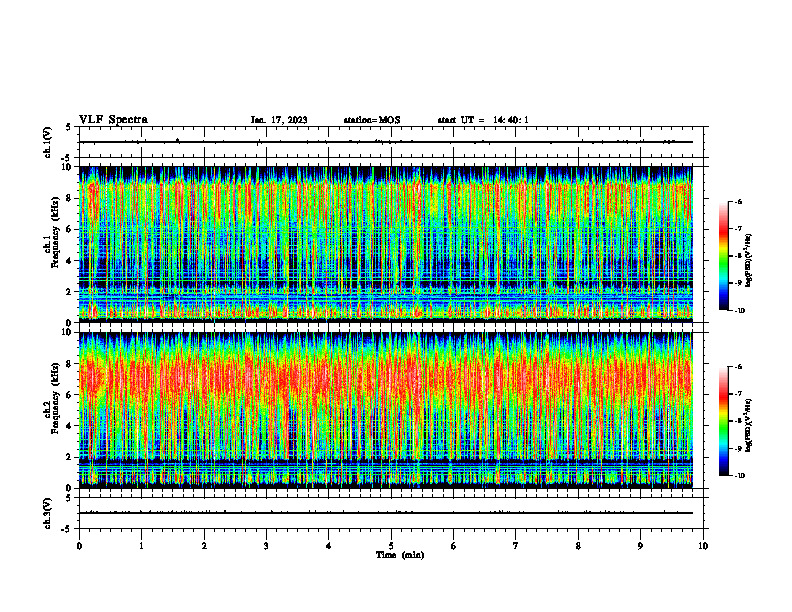
Task: Click time axis tick label "6"
Action: pyautogui.click(x=454, y=546)
